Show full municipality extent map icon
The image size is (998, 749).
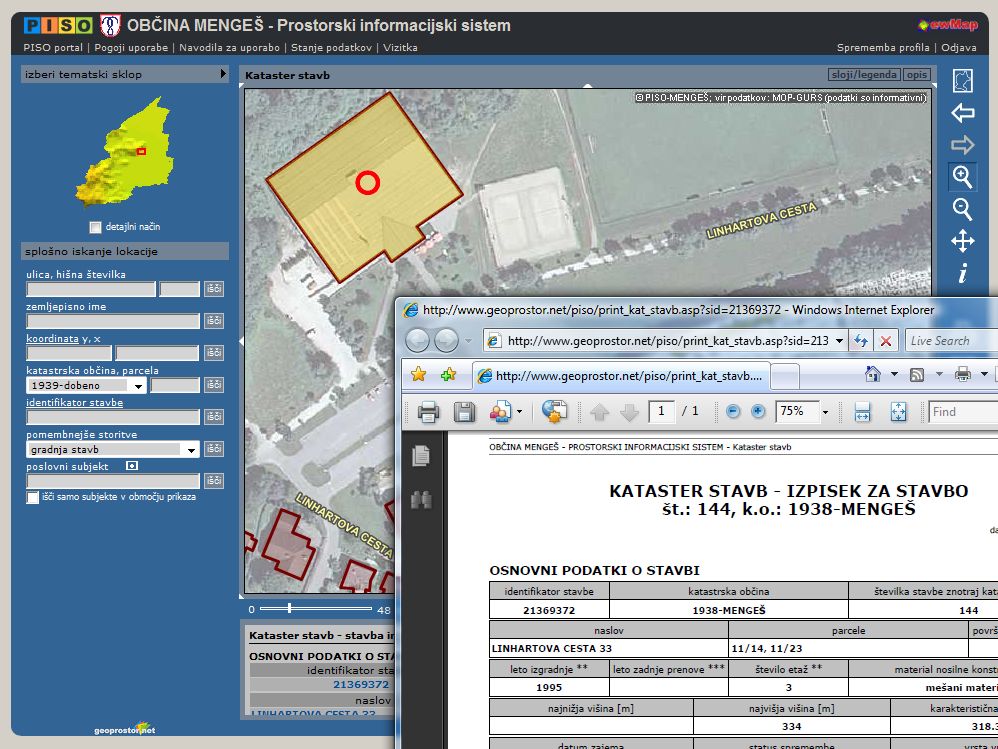pos(962,80)
